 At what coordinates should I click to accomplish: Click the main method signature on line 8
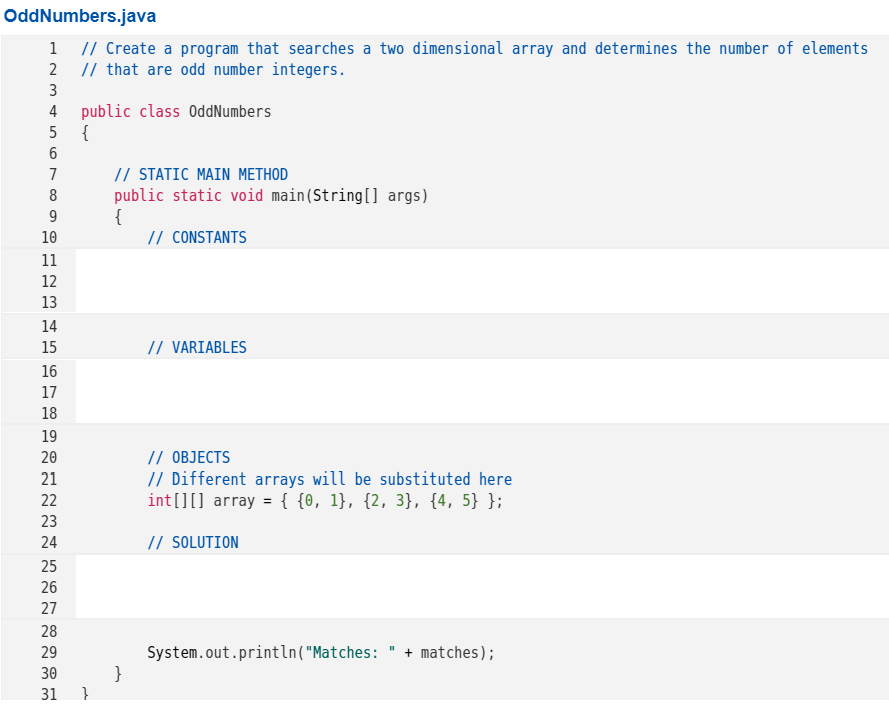(270, 195)
